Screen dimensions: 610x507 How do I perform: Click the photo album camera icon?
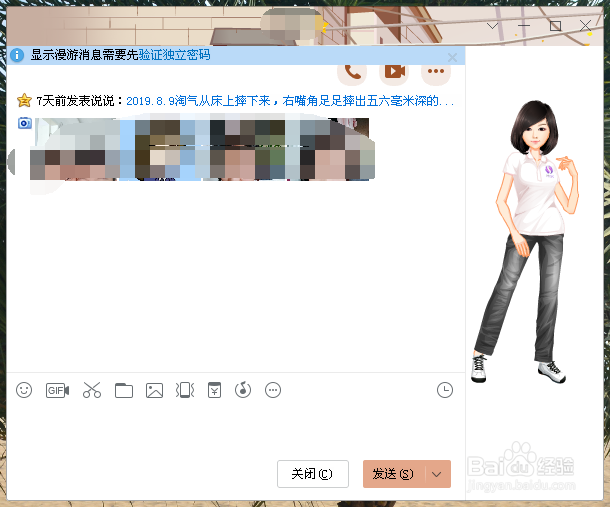25,123
